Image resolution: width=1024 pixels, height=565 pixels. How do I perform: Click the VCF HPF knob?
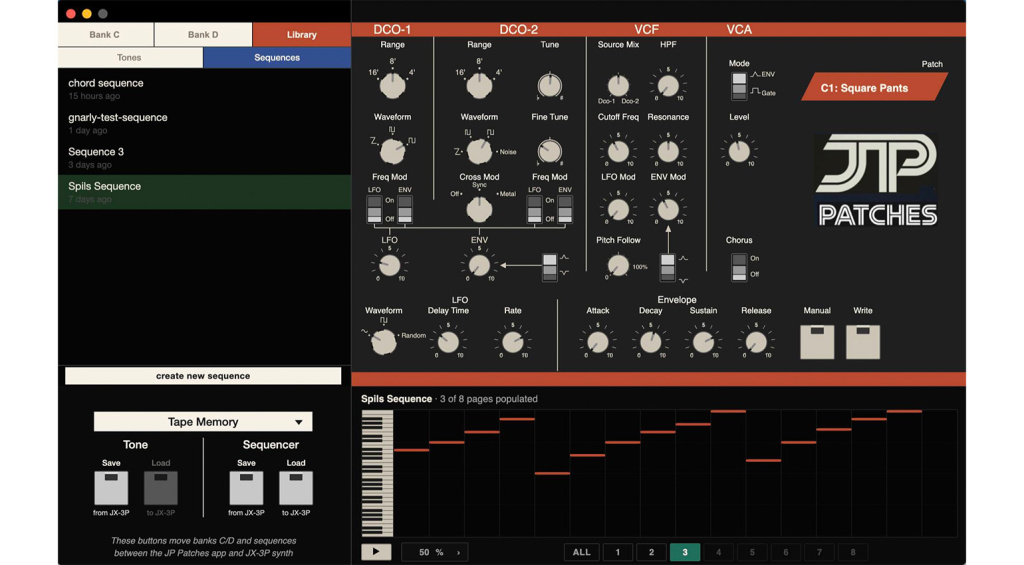[x=667, y=86]
